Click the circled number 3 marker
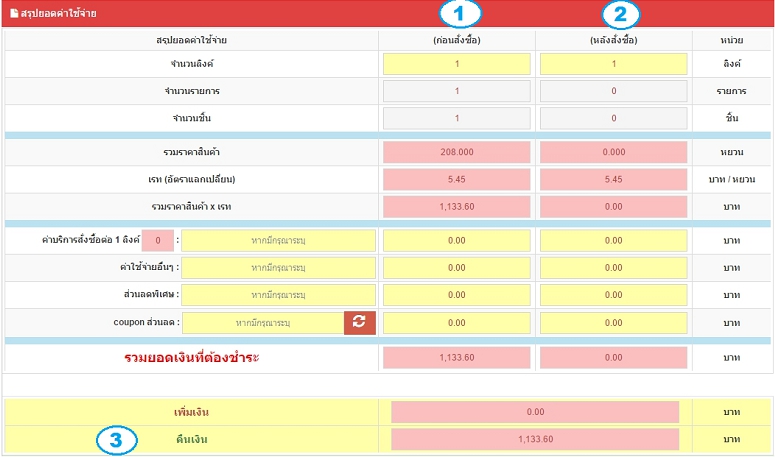 [x=117, y=439]
